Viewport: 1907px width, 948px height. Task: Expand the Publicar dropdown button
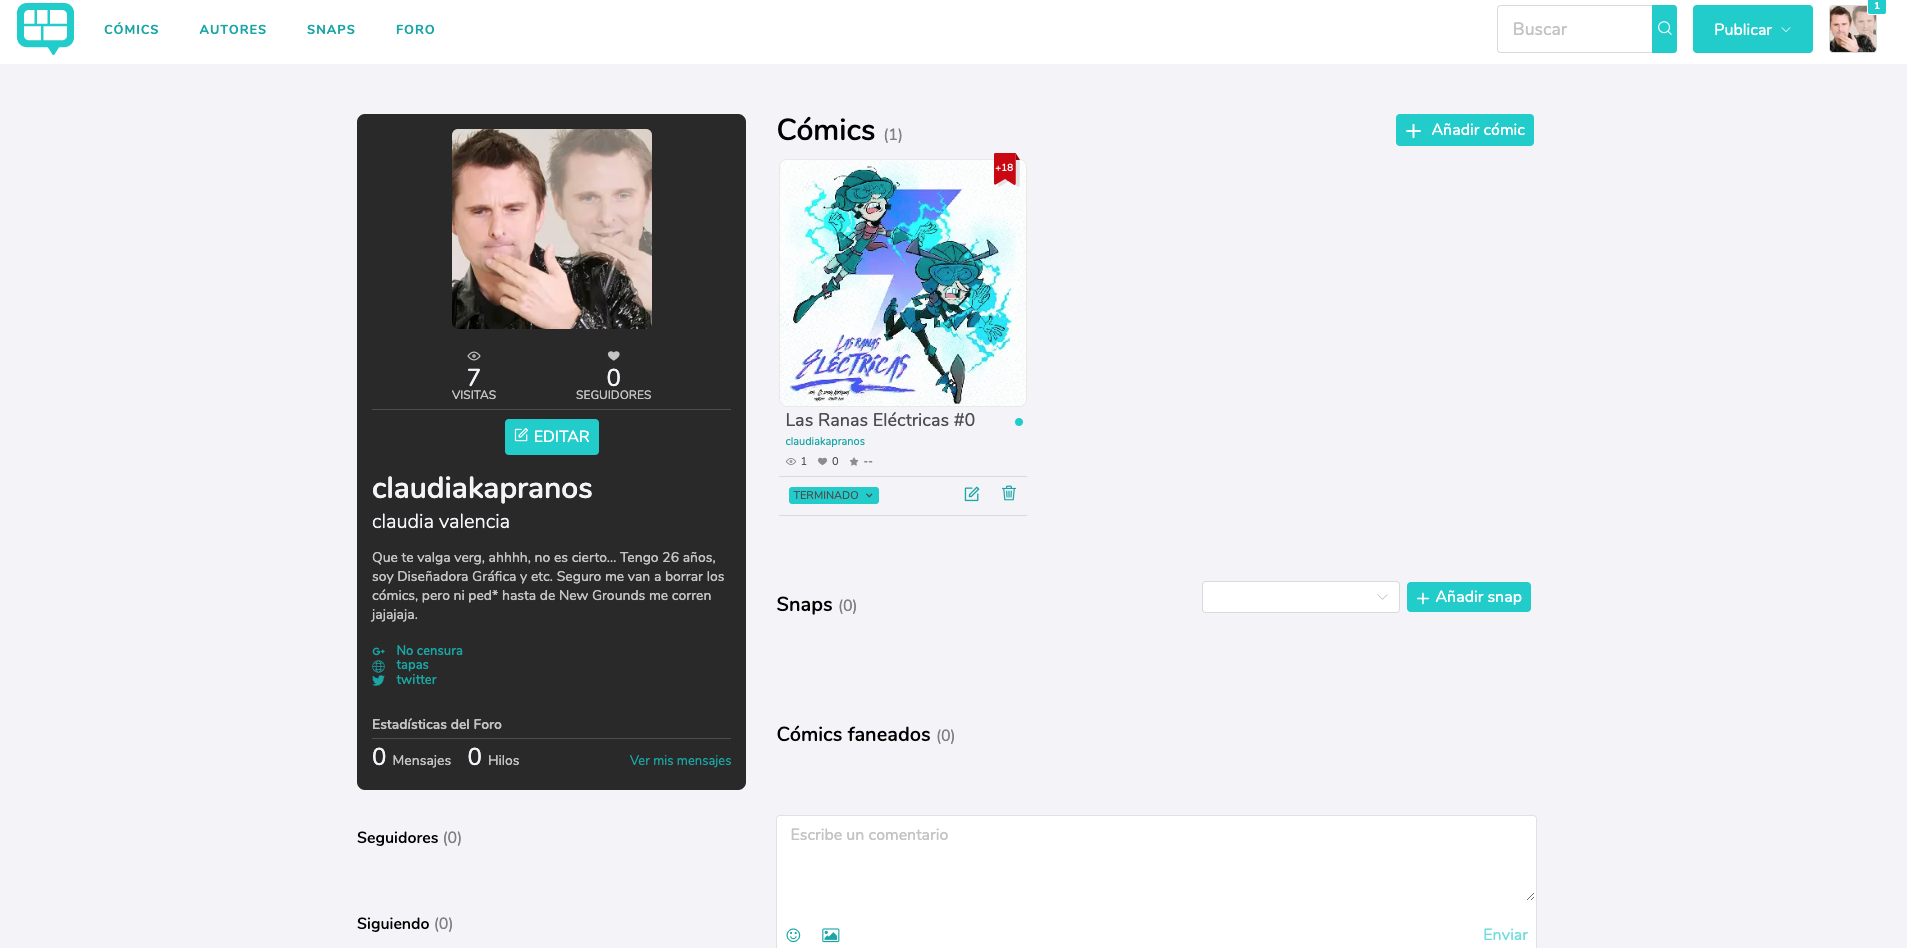(1752, 29)
